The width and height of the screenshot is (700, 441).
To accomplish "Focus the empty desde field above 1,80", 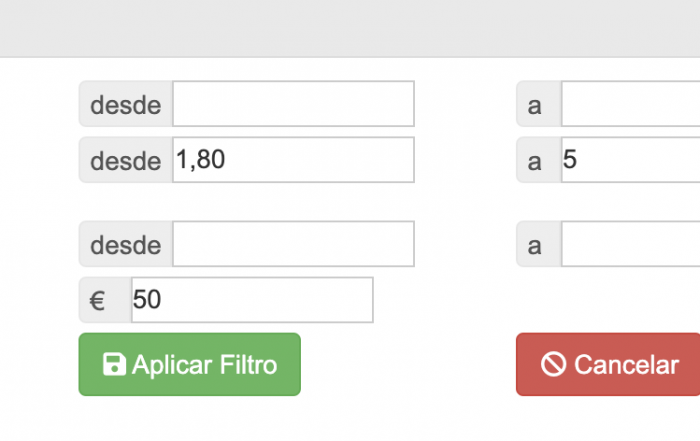I will [x=293, y=104].
